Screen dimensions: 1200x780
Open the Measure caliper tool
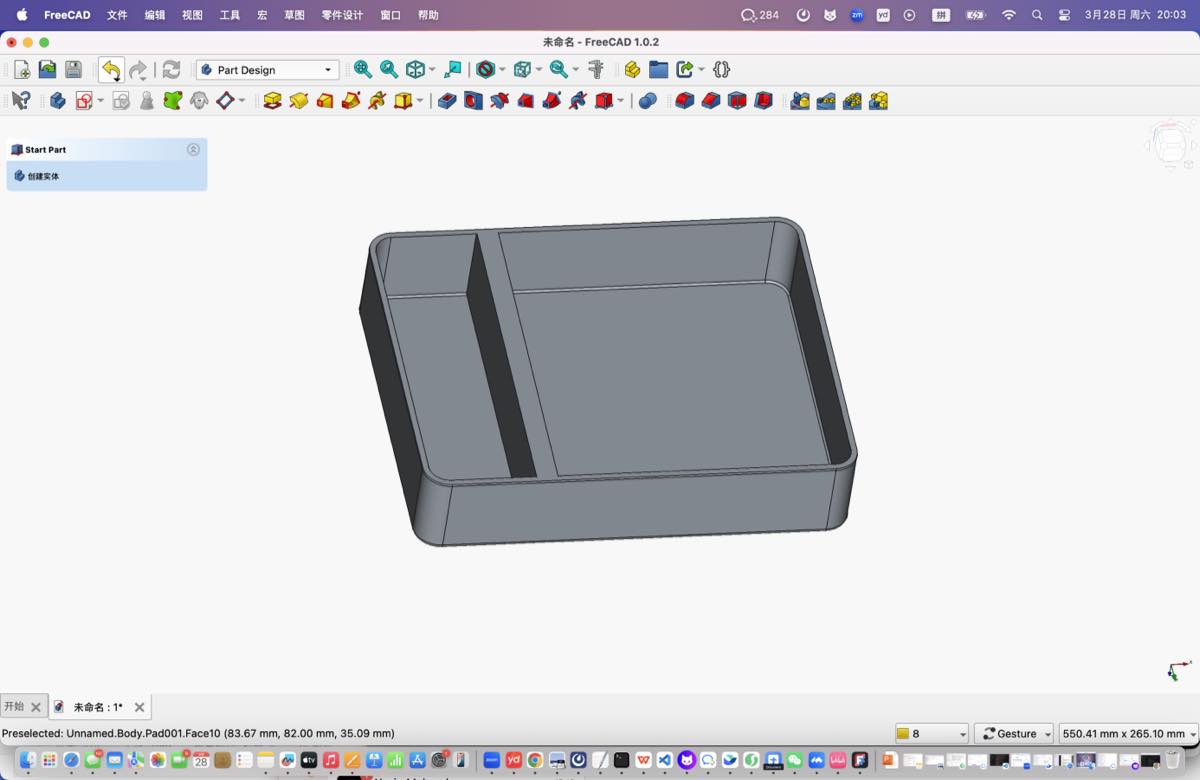tap(596, 70)
